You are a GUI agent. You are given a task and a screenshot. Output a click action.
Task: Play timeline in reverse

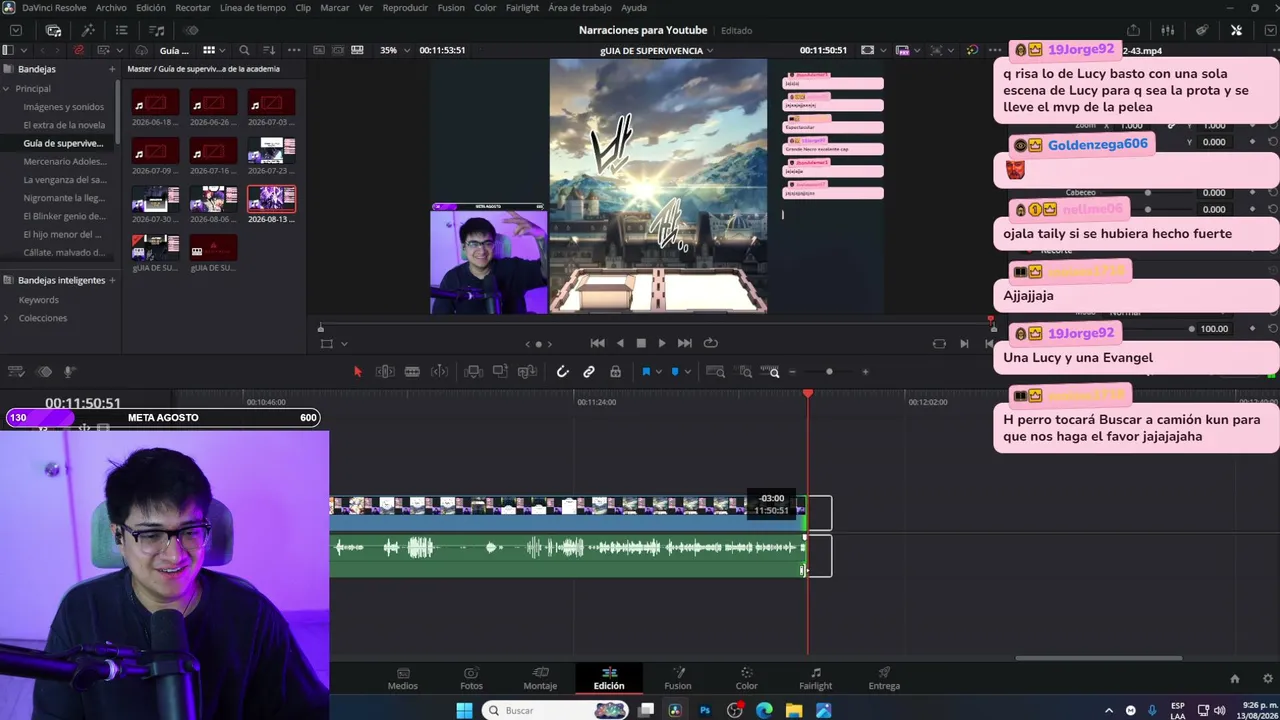(620, 343)
